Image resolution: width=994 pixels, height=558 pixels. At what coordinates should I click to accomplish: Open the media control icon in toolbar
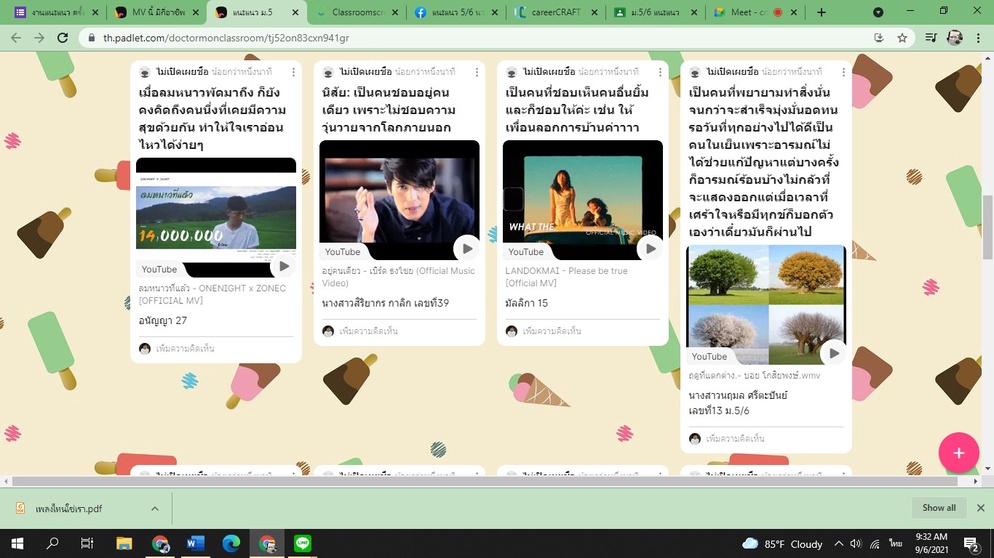[x=931, y=38]
